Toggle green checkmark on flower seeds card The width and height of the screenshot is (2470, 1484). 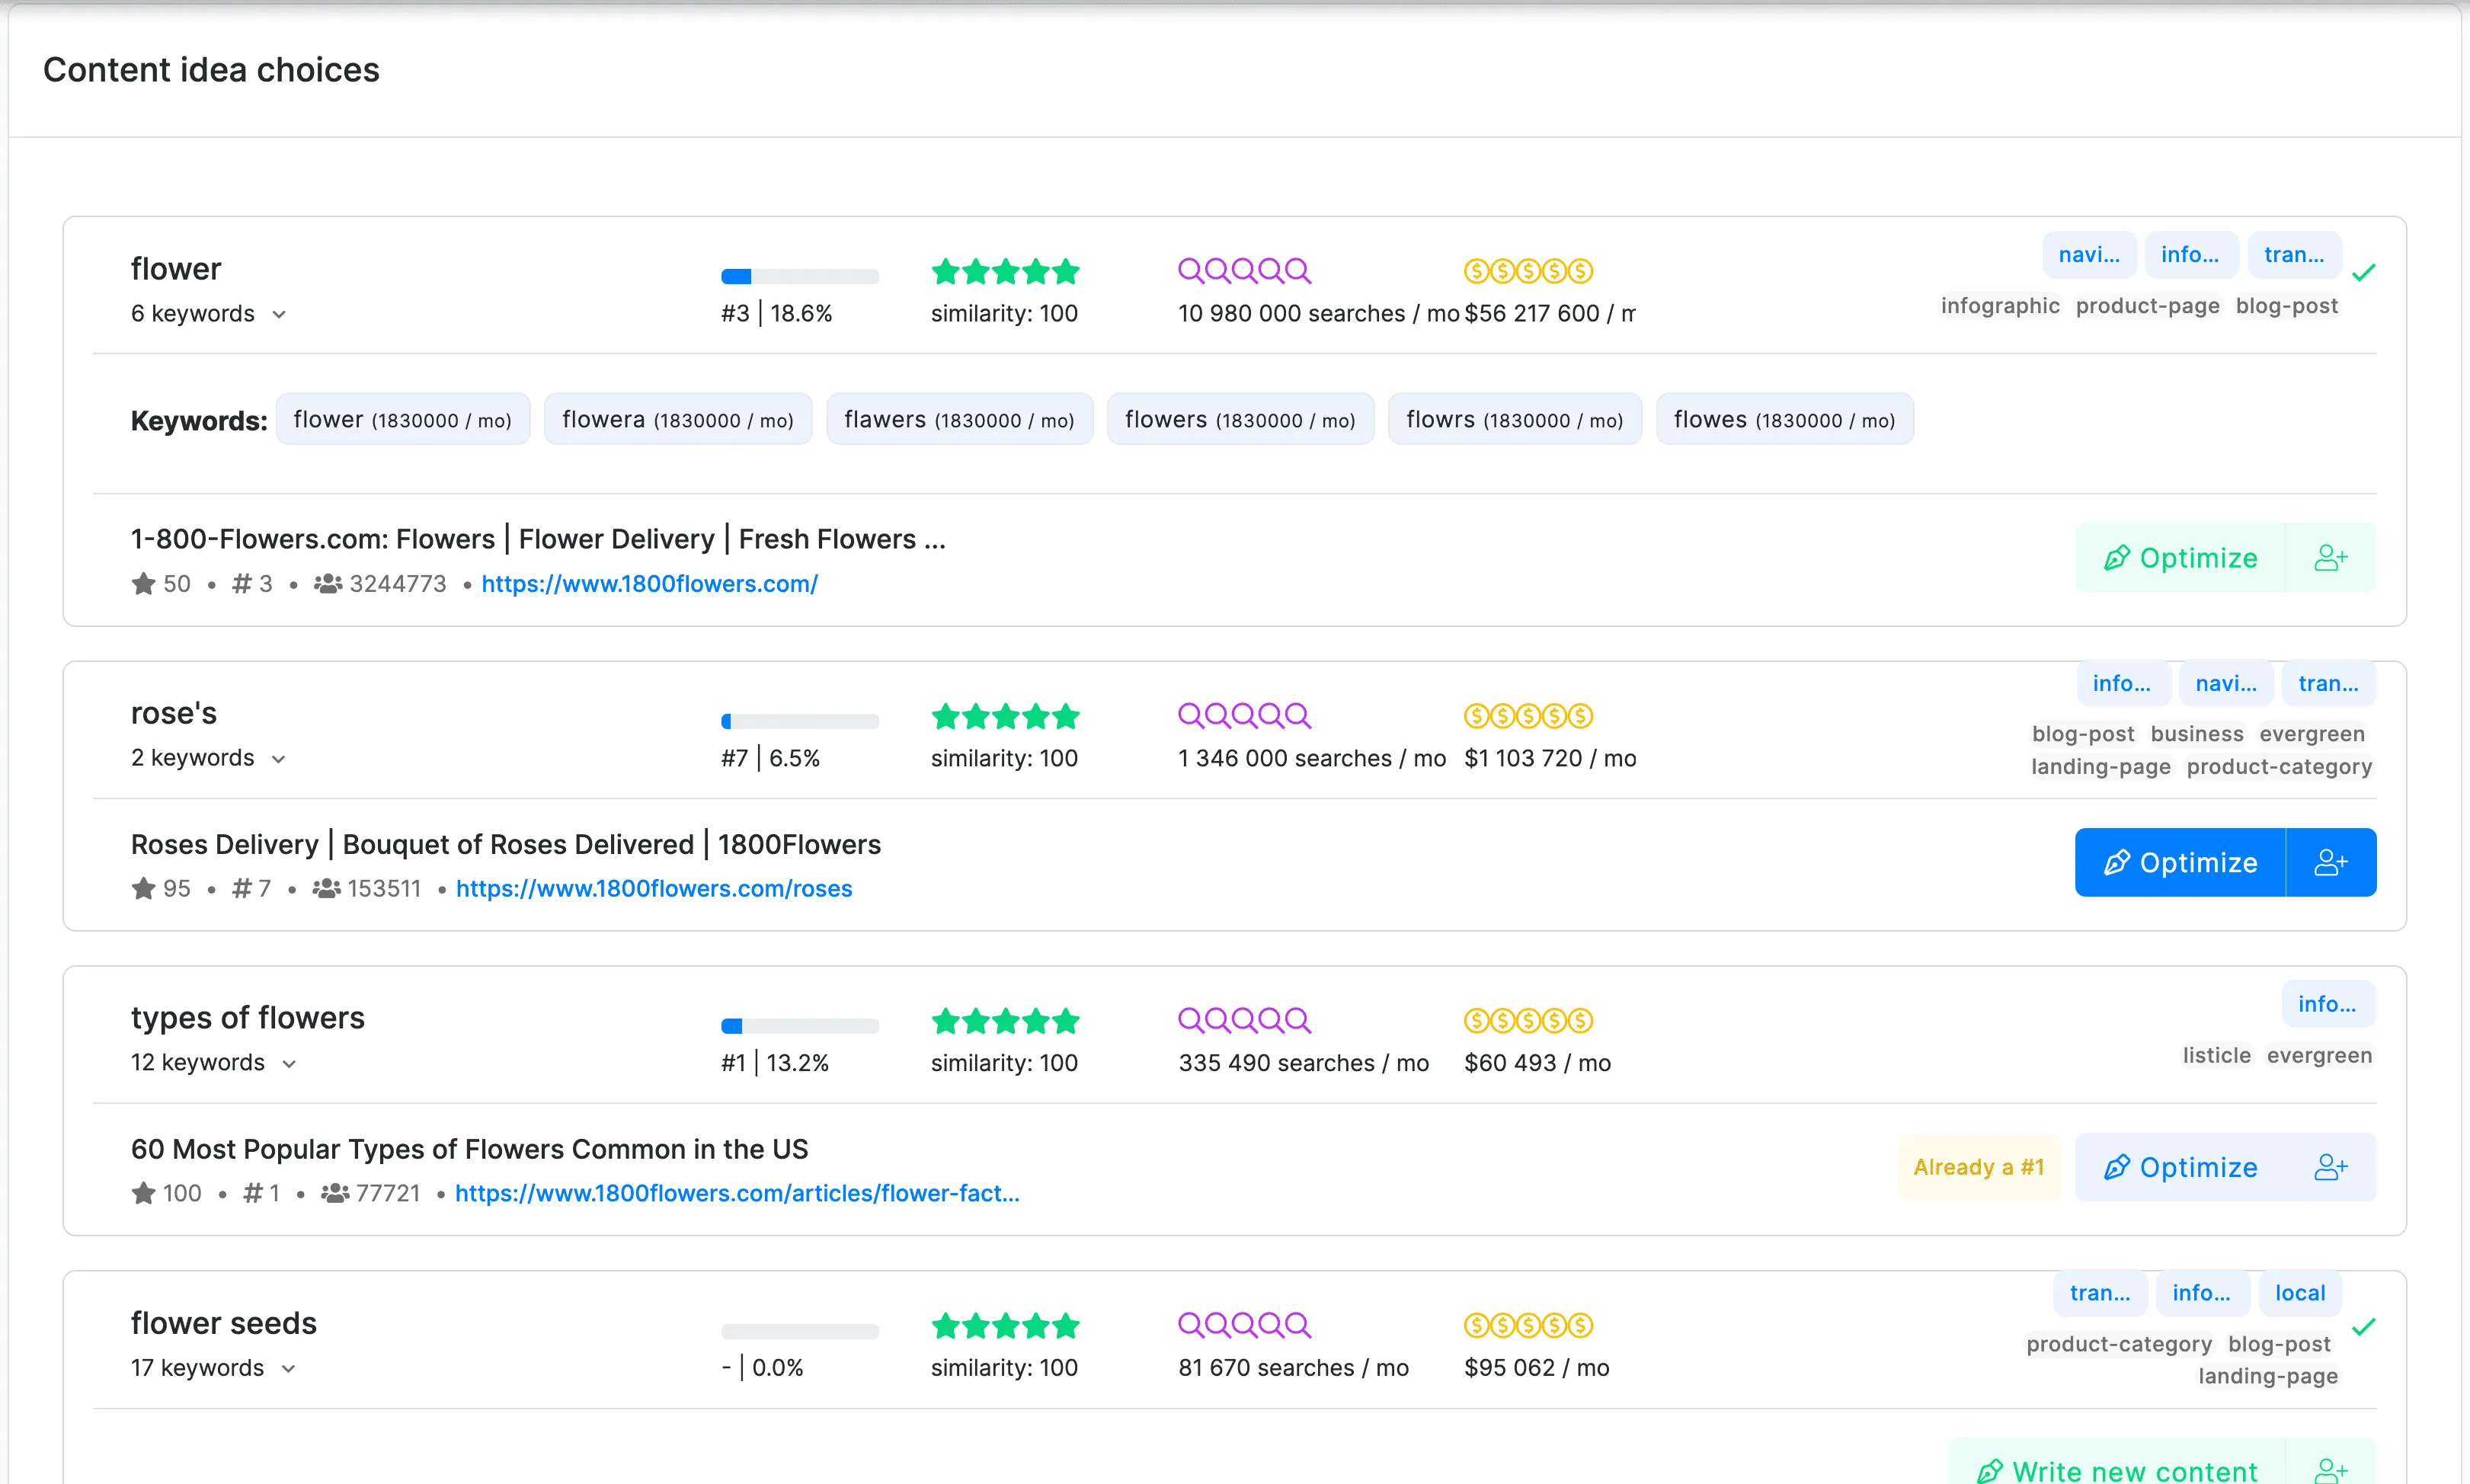2364,1327
